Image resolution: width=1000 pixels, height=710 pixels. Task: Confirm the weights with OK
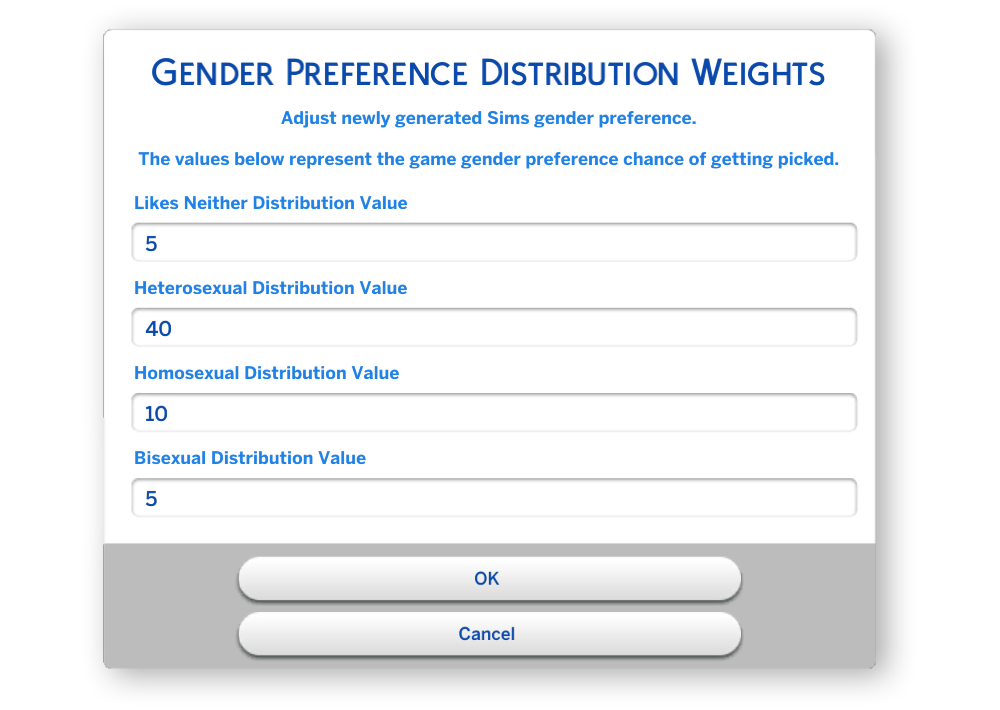click(x=490, y=579)
